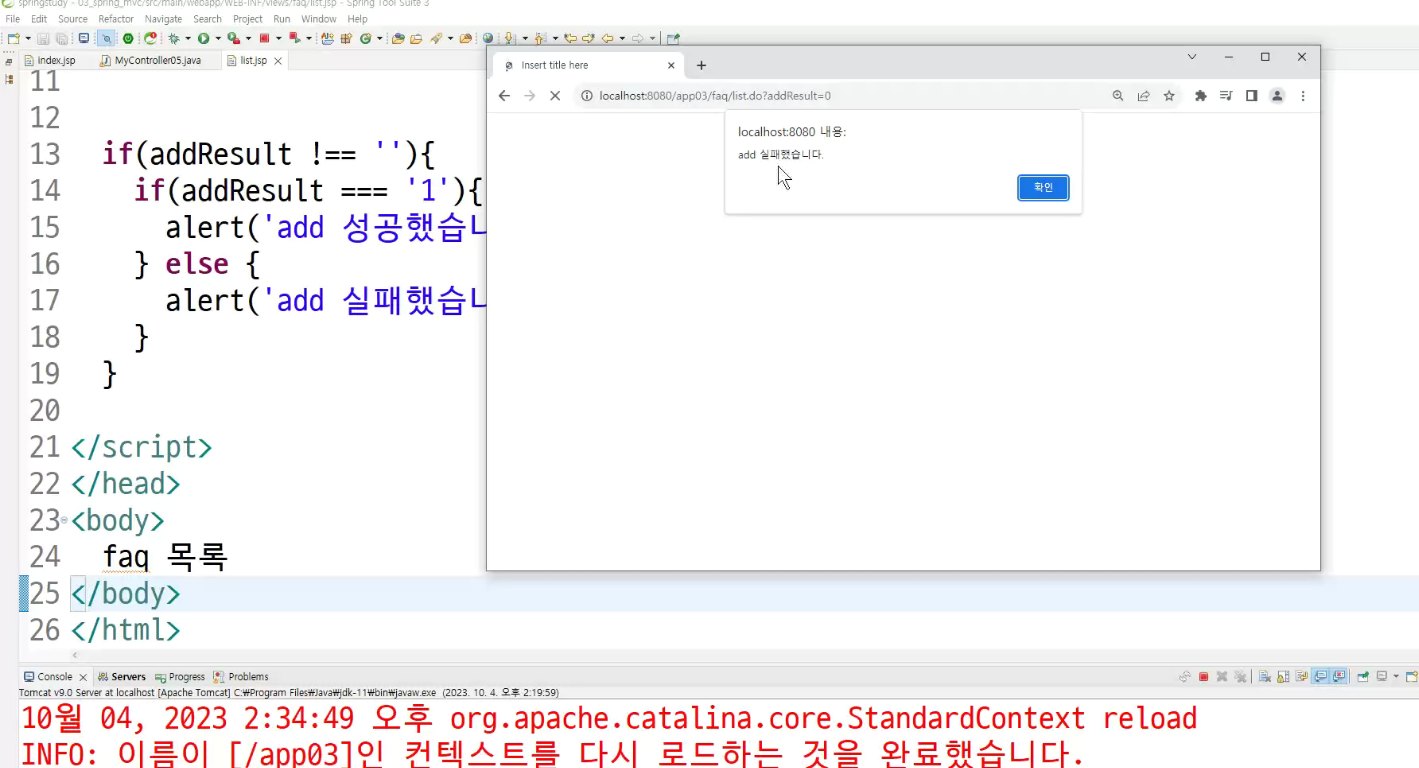Toggle the Scroll Lock console icon
The width and height of the screenshot is (1419, 768).
(x=1283, y=677)
